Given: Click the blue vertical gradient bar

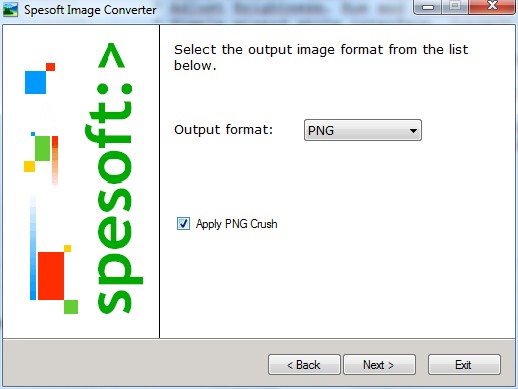Looking at the screenshot, I should pos(33,247).
